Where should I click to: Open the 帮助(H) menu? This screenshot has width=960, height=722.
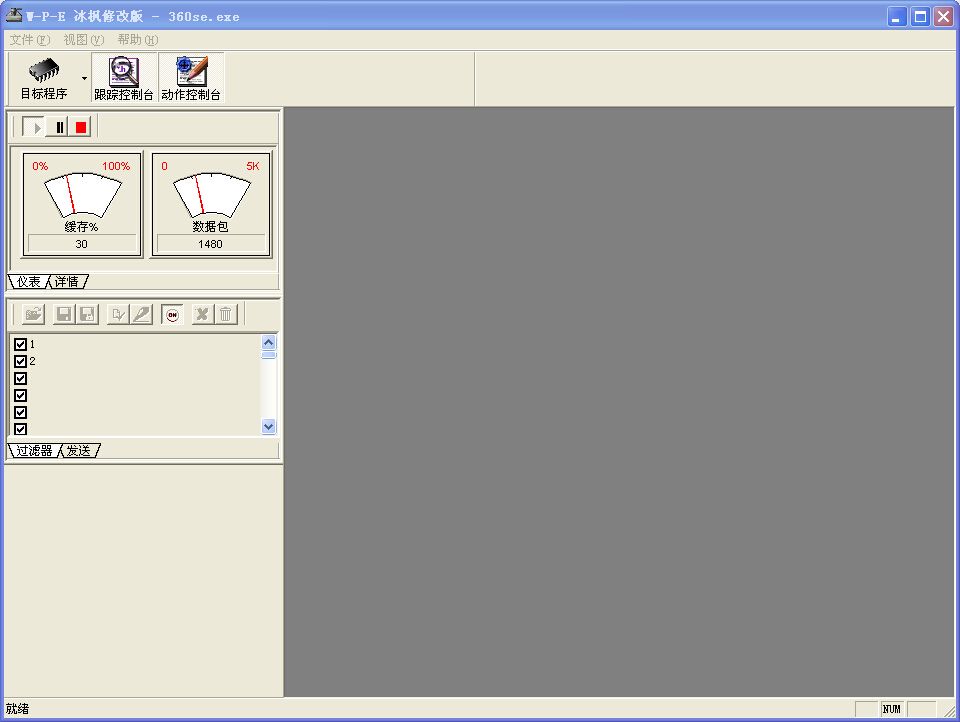click(x=138, y=40)
